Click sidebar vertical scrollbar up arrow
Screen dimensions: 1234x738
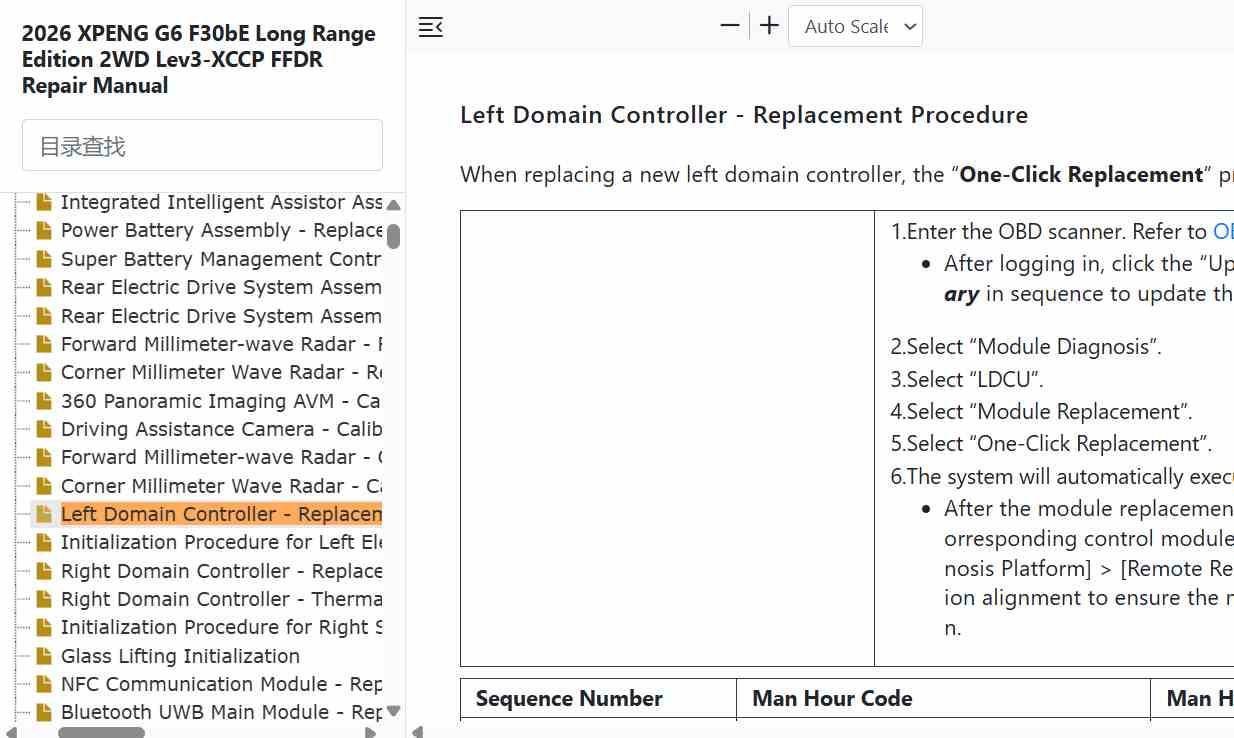pyautogui.click(x=393, y=204)
